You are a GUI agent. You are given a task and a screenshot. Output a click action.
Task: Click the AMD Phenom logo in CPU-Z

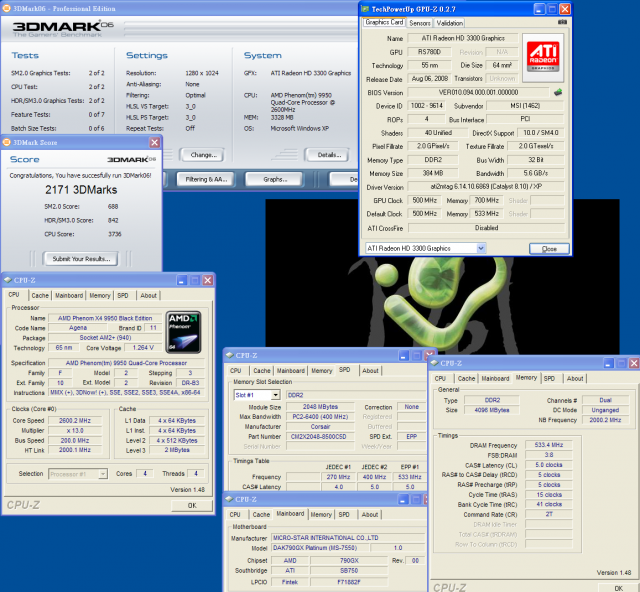click(184, 332)
